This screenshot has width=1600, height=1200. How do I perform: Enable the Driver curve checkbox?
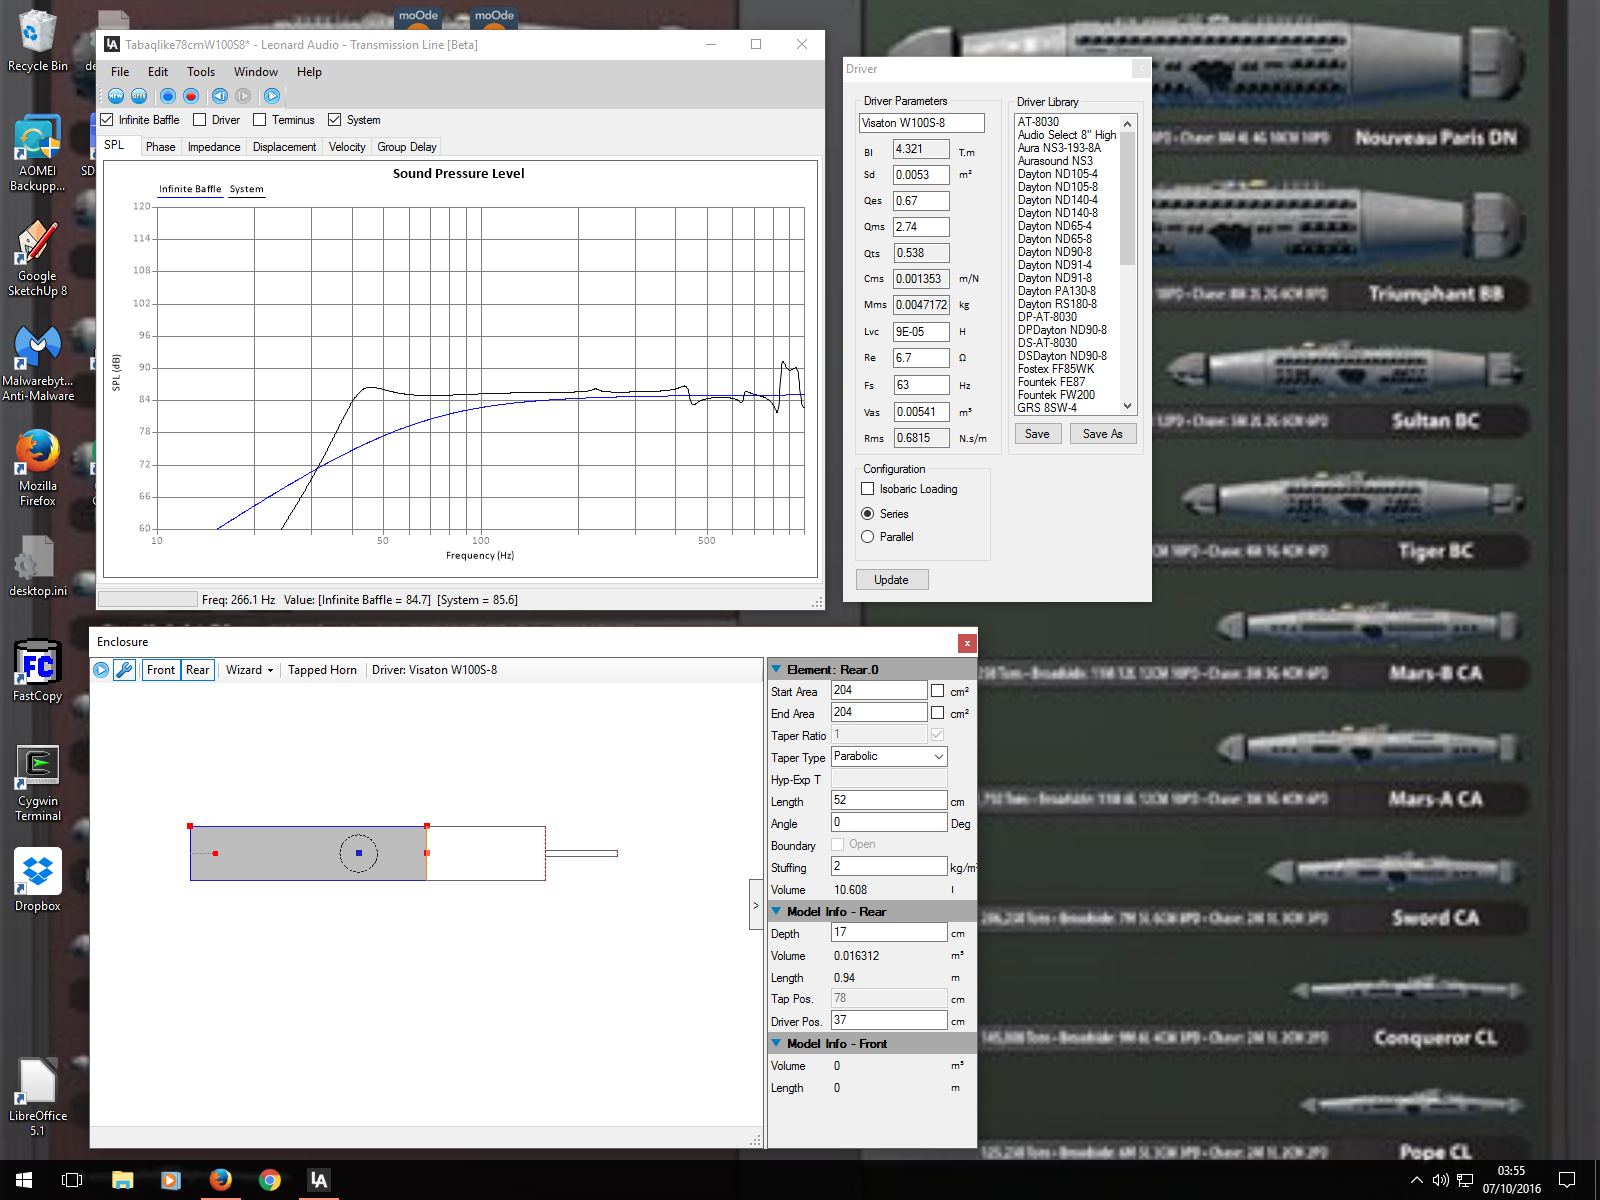coord(200,120)
